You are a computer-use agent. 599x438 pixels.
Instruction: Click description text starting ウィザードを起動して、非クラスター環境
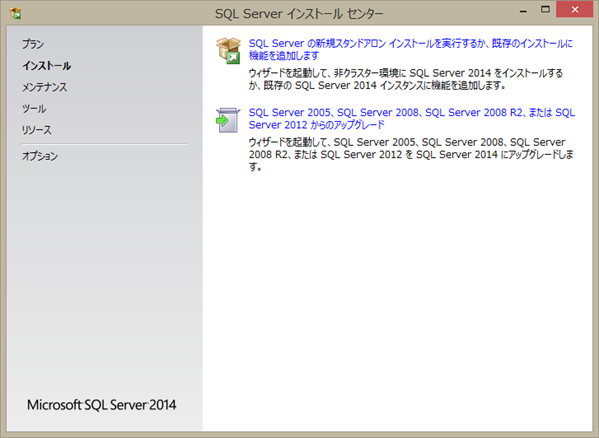pyautogui.click(x=406, y=79)
